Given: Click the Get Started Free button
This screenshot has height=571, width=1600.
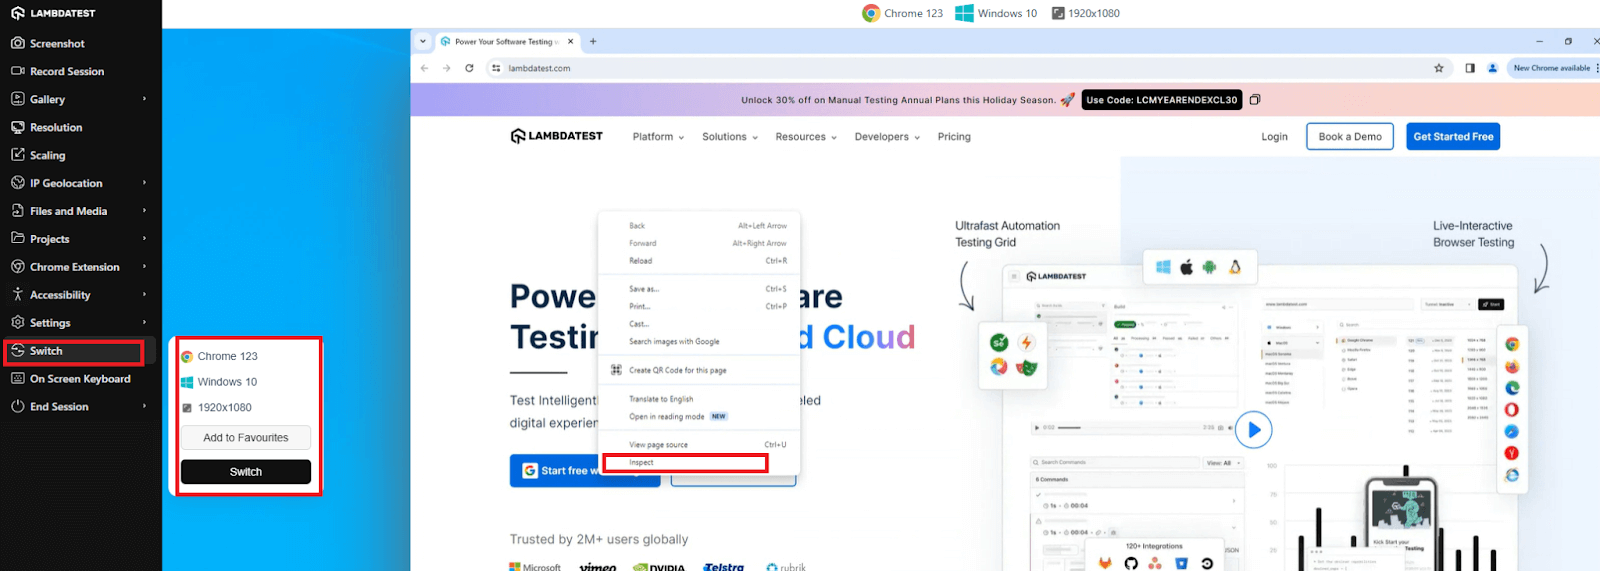Looking at the screenshot, I should click(x=1453, y=137).
